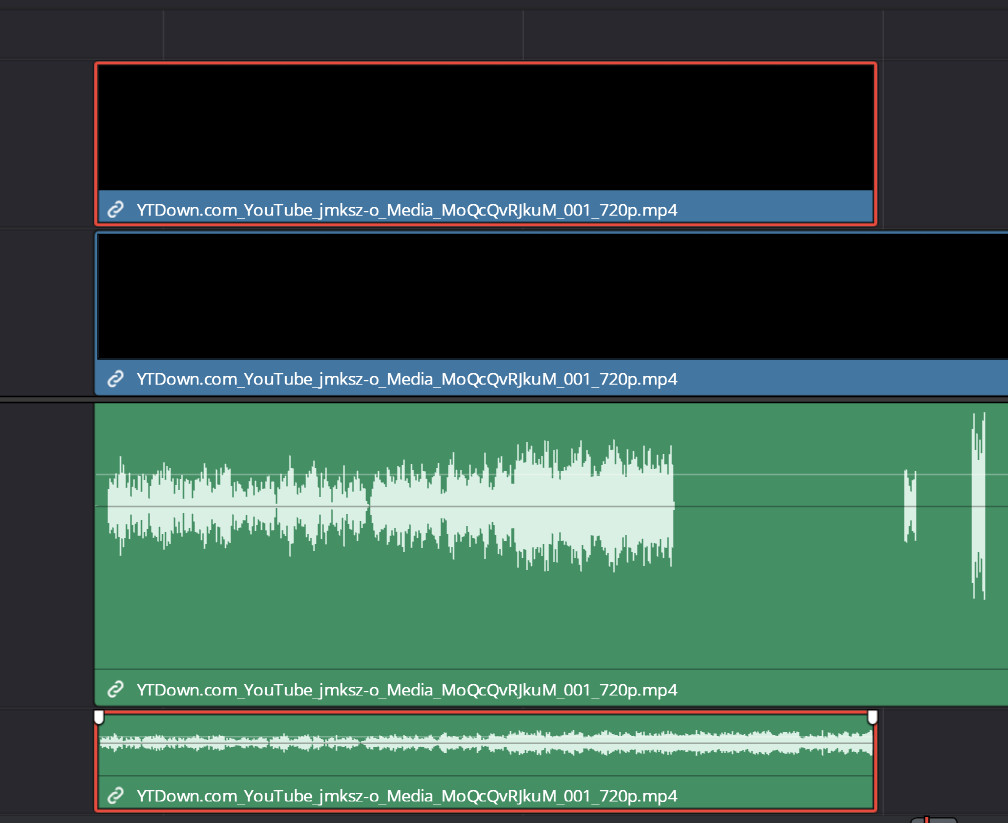Click the left fade handle on the bottom audio clip
Screen dimensions: 1008x823
pyautogui.click(x=99, y=717)
